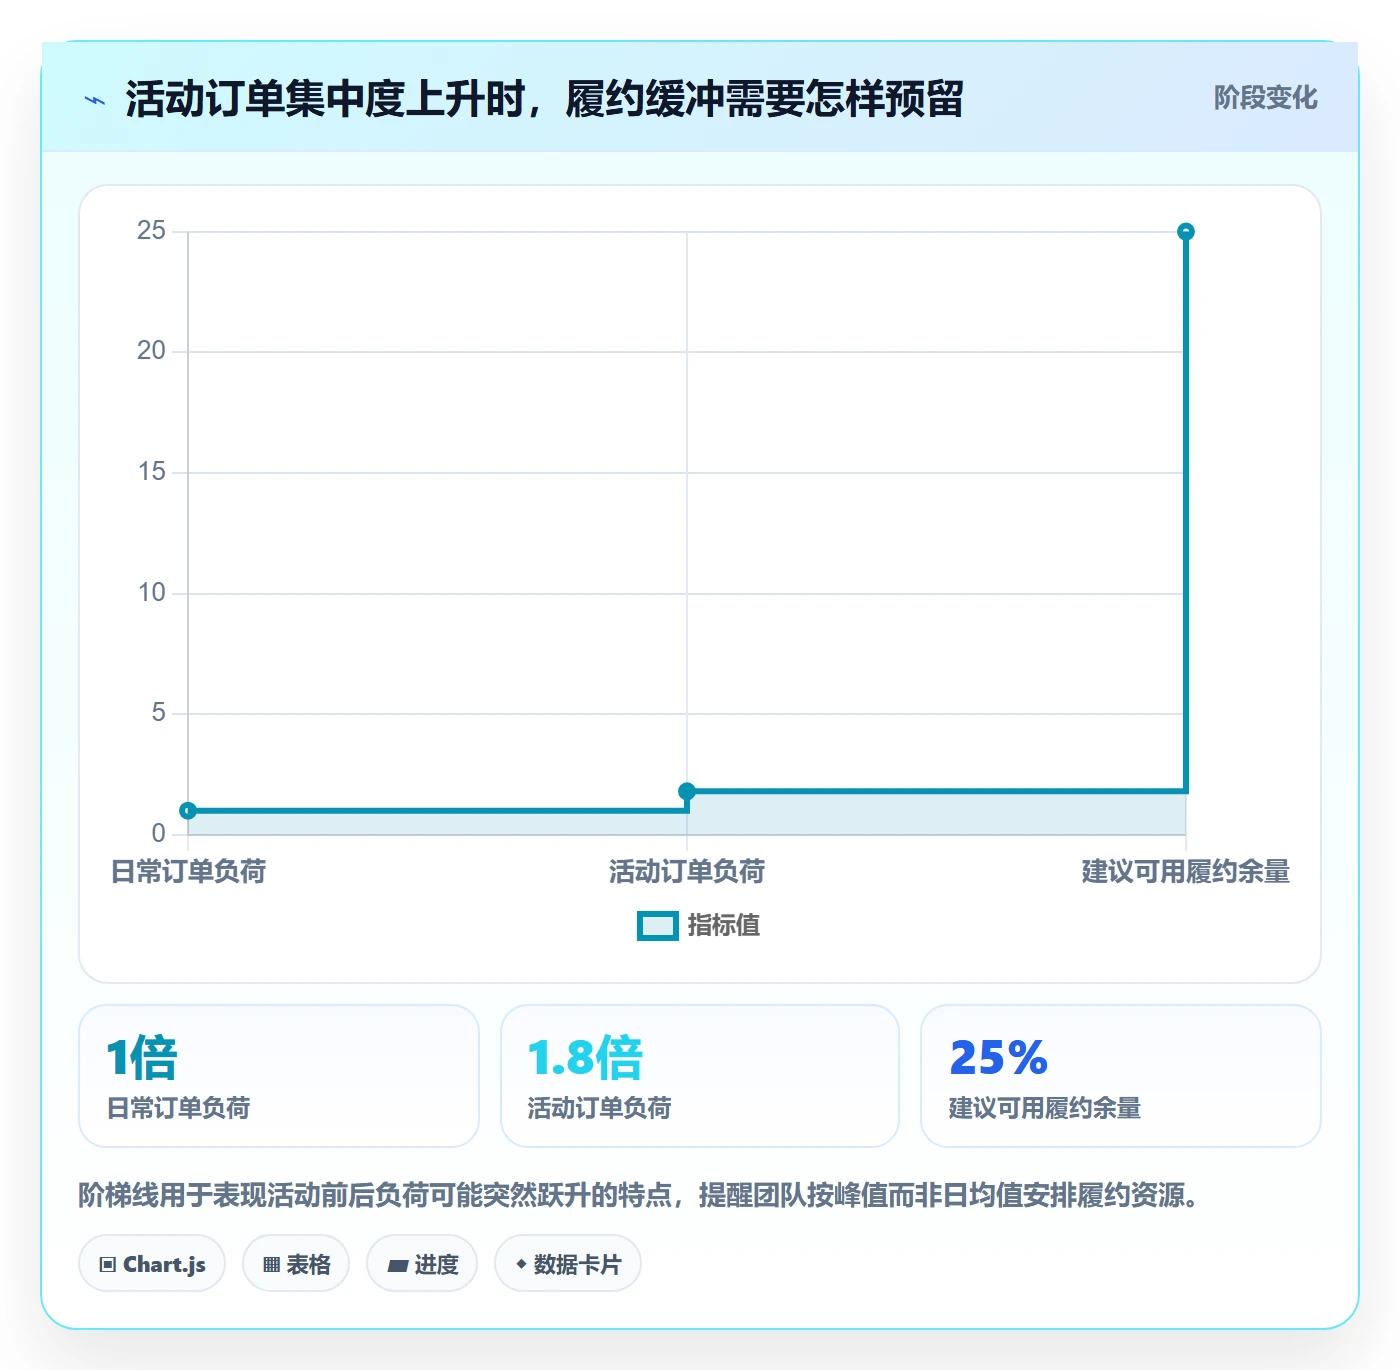The width and height of the screenshot is (1400, 1370).
Task: Open the 1.8倍 活动订单负荷 stat card
Action: pyautogui.click(x=700, y=1076)
